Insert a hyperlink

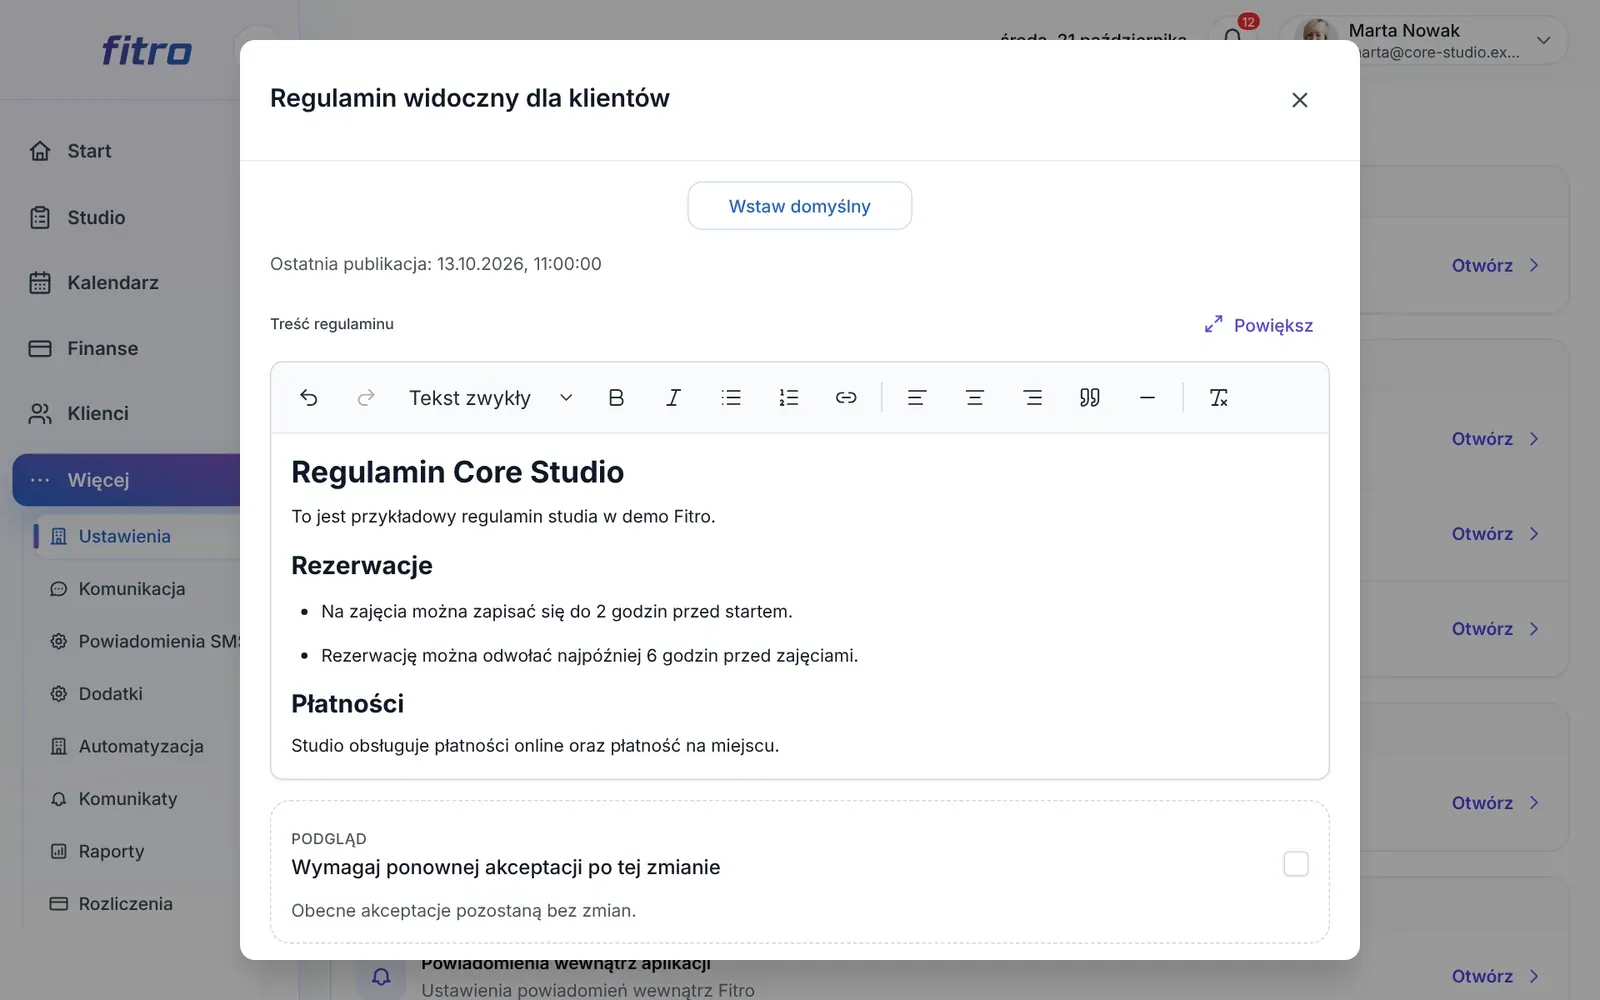click(846, 398)
